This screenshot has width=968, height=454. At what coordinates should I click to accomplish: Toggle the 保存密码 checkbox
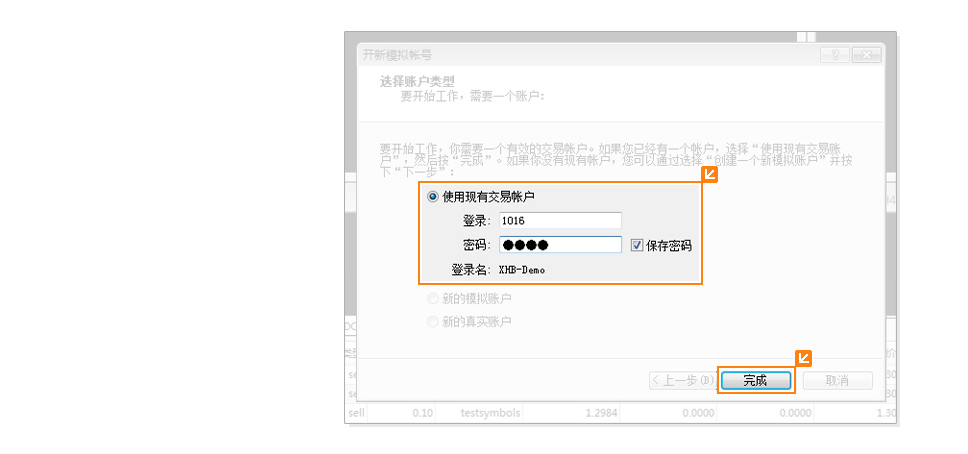637,245
